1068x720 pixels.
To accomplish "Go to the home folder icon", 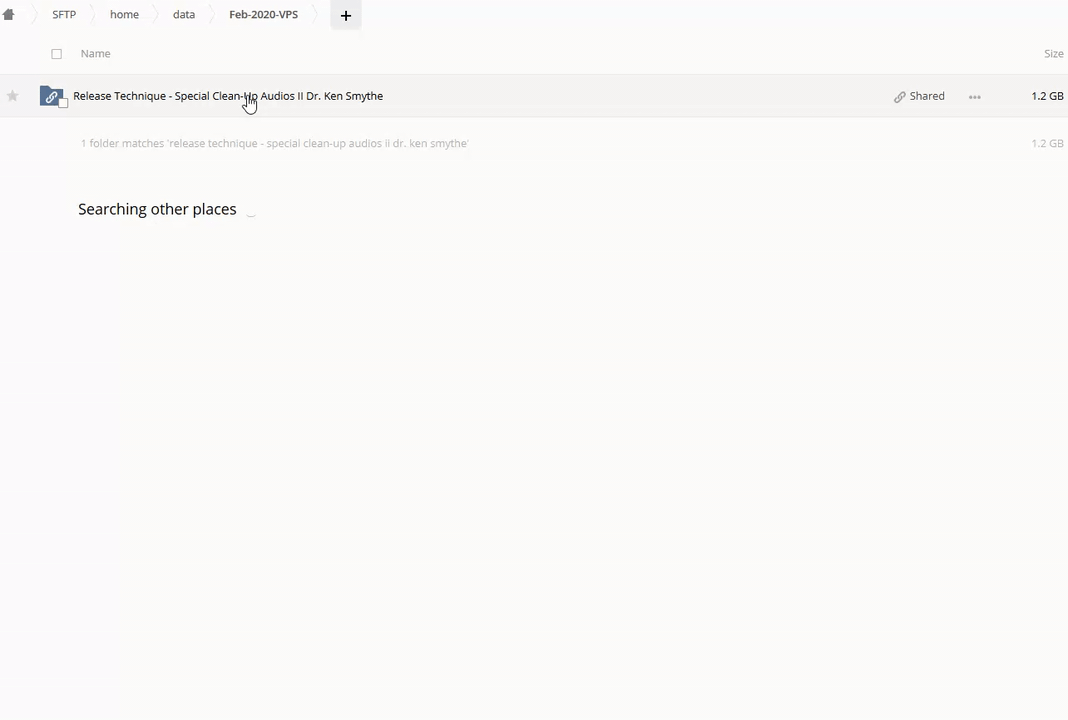I will tap(9, 15).
